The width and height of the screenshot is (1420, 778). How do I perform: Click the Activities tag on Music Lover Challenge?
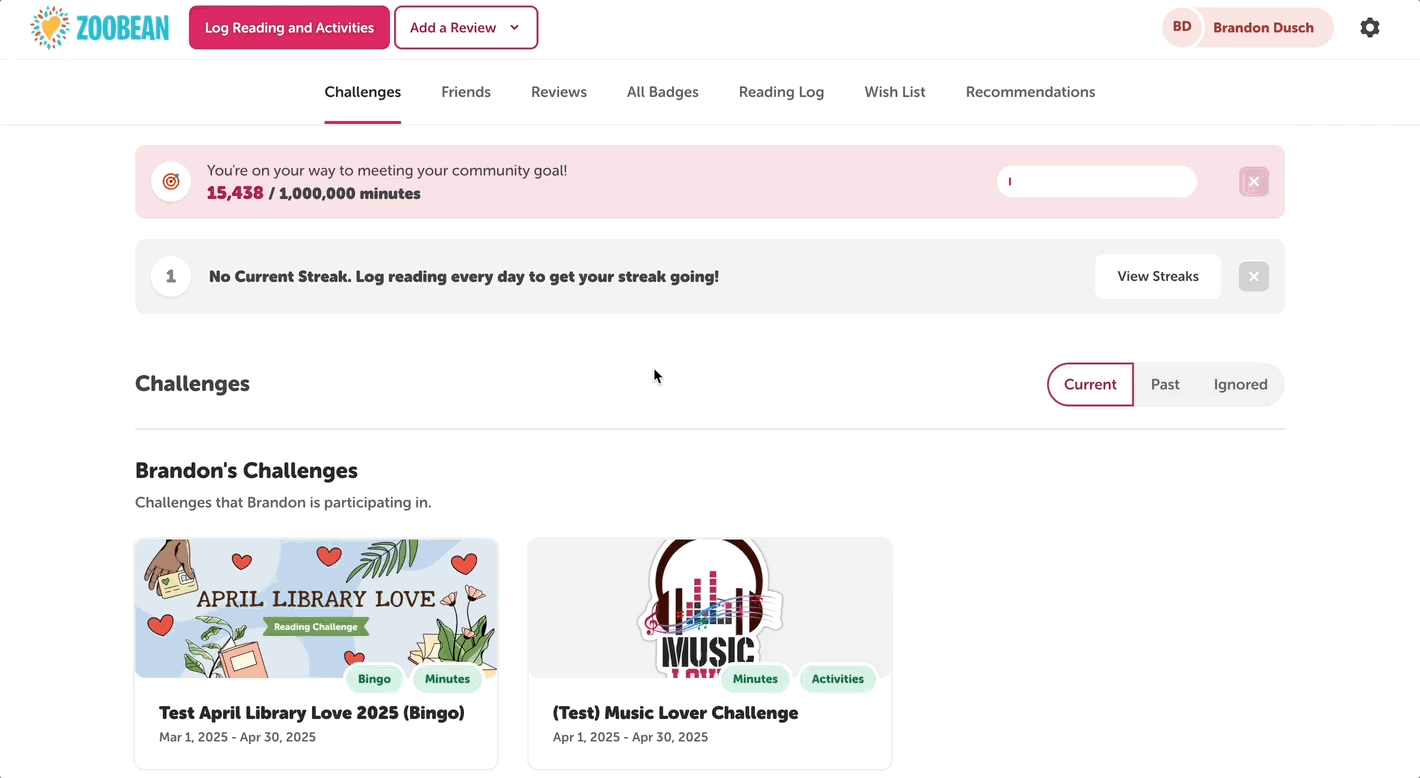tap(837, 678)
